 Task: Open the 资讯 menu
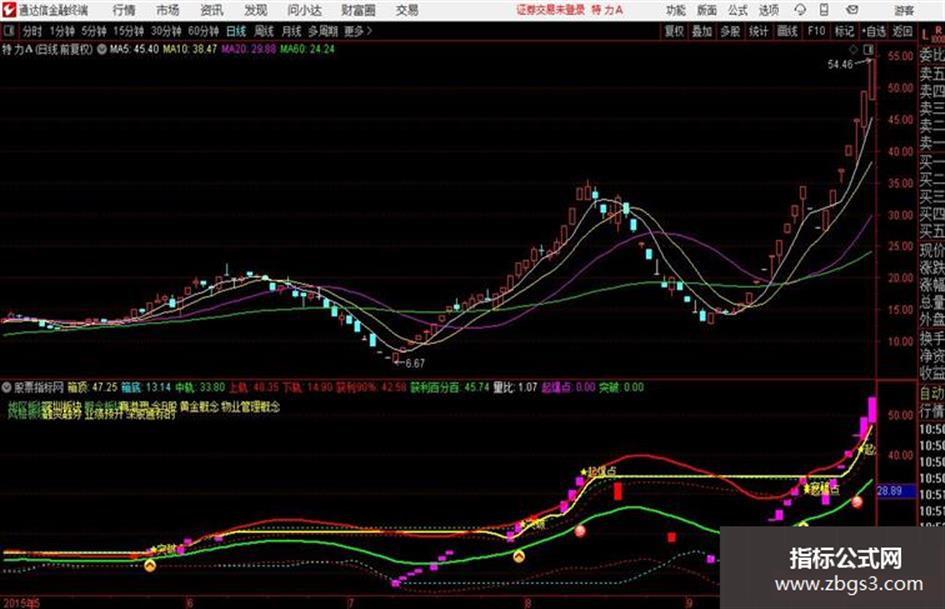212,10
